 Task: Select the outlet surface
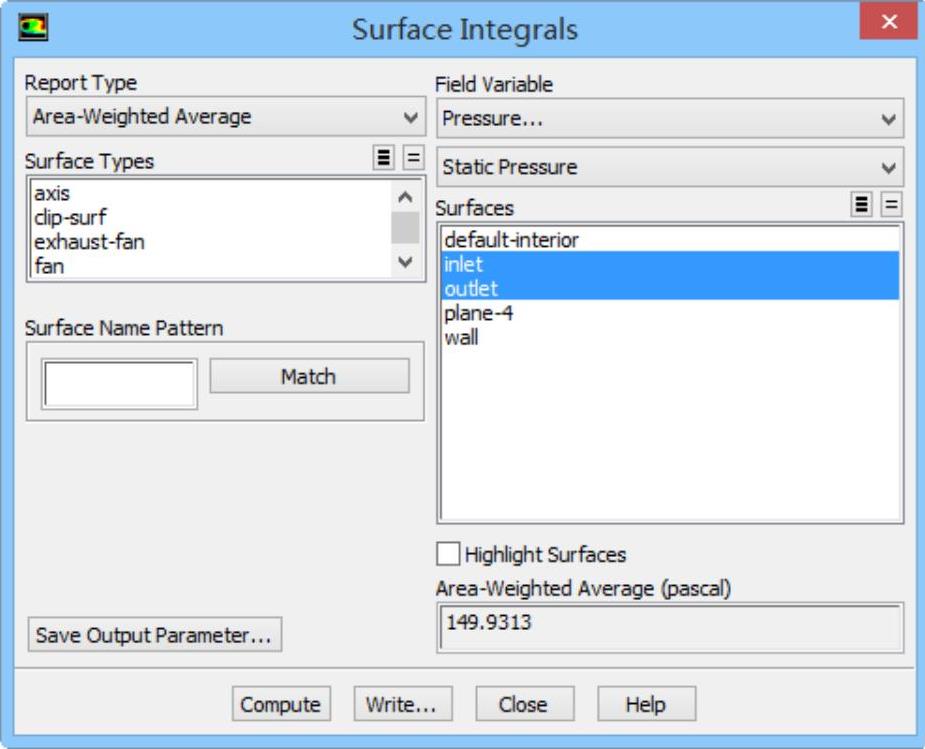coord(470,289)
